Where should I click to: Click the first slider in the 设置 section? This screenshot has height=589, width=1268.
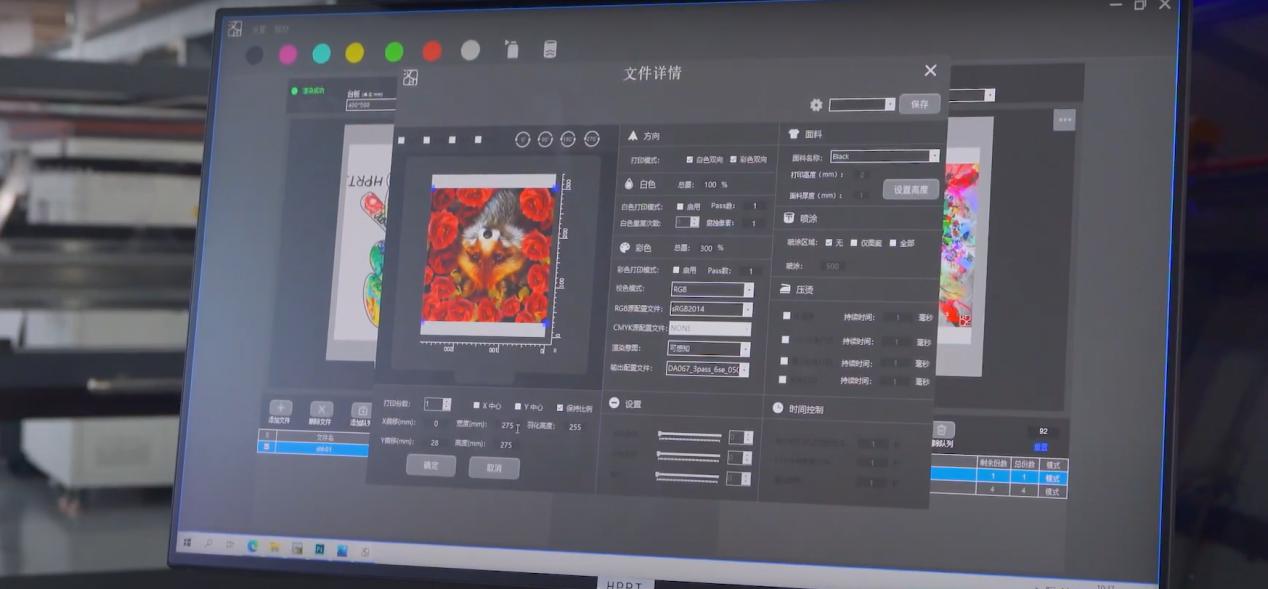coord(689,436)
